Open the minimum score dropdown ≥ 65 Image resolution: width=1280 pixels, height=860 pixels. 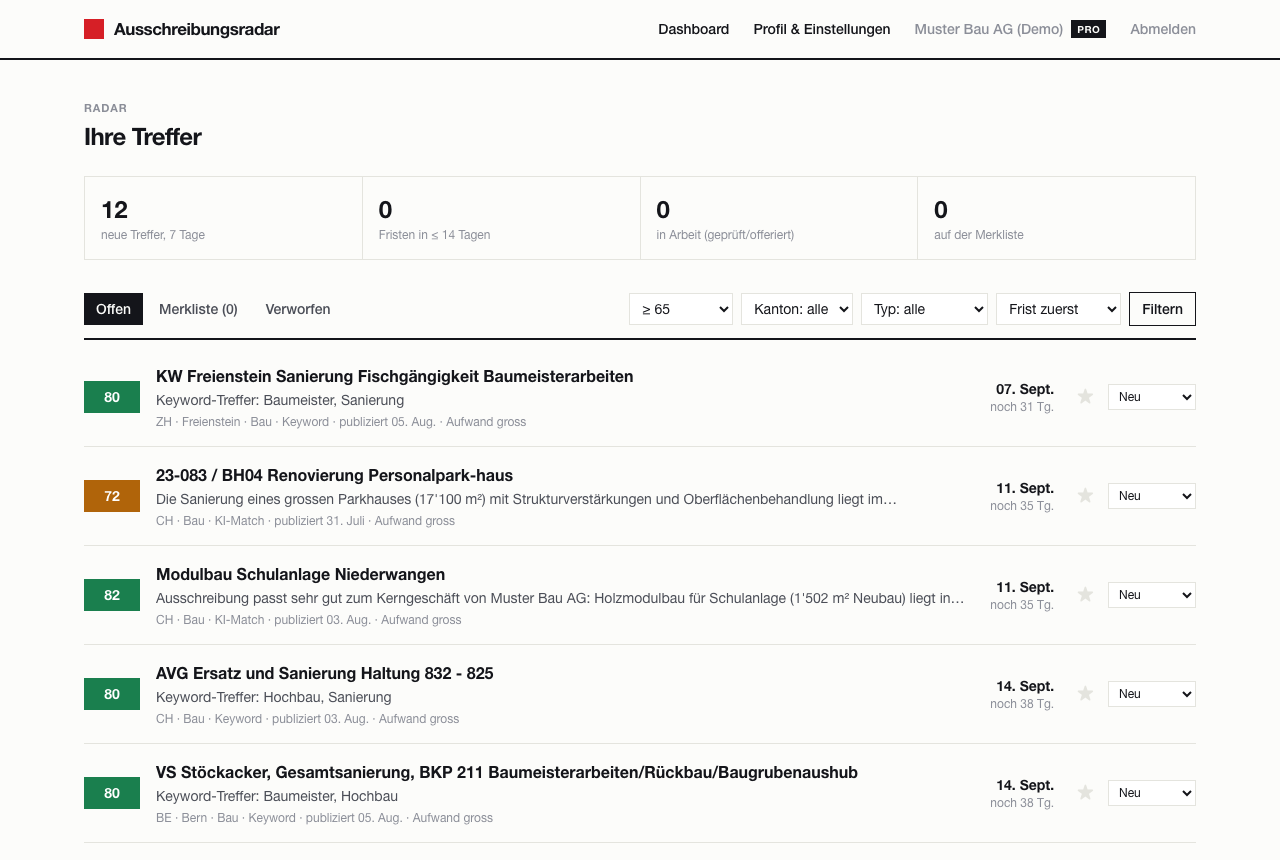click(x=681, y=309)
